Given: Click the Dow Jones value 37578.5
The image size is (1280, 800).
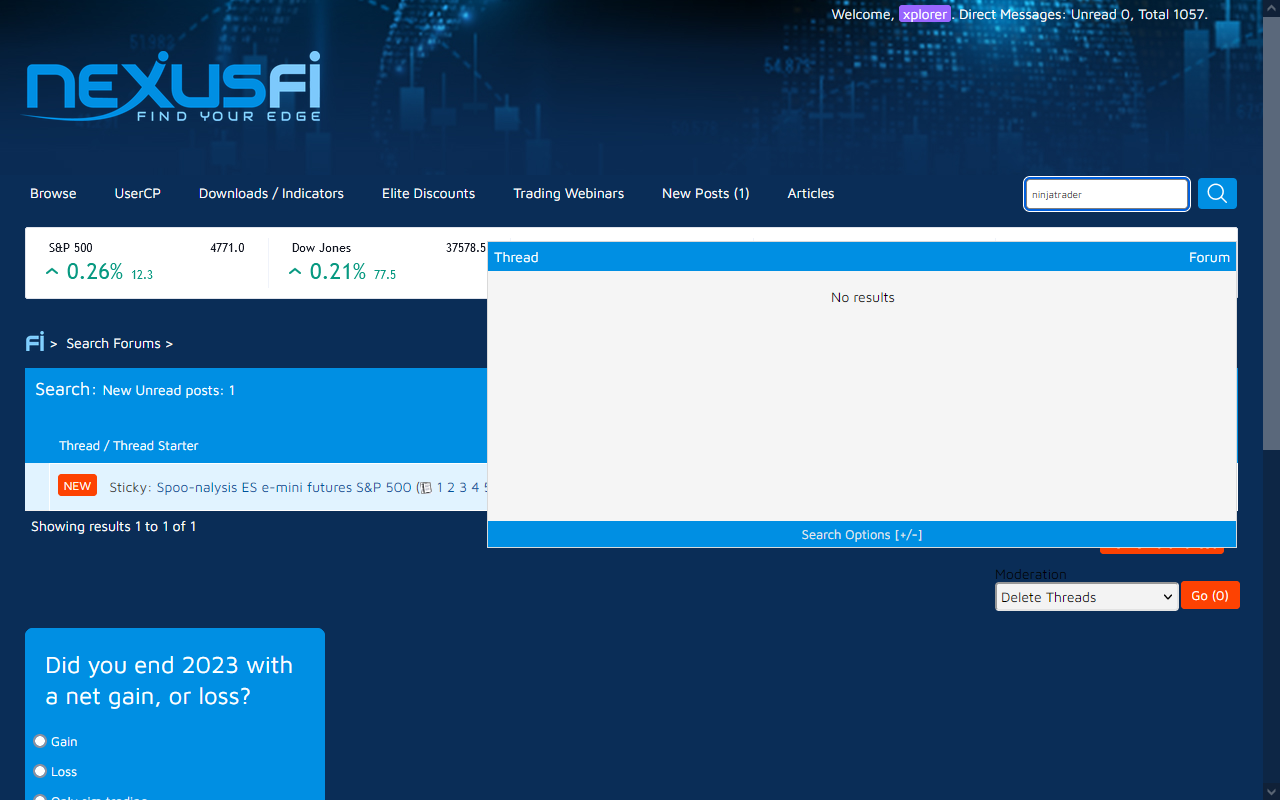Looking at the screenshot, I should click(466, 247).
